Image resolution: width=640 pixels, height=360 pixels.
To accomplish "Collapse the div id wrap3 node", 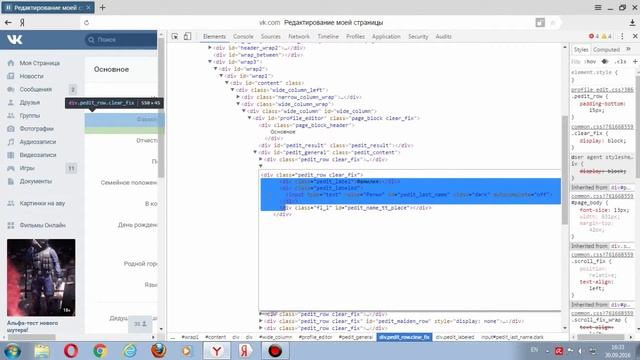I will pos(210,62).
